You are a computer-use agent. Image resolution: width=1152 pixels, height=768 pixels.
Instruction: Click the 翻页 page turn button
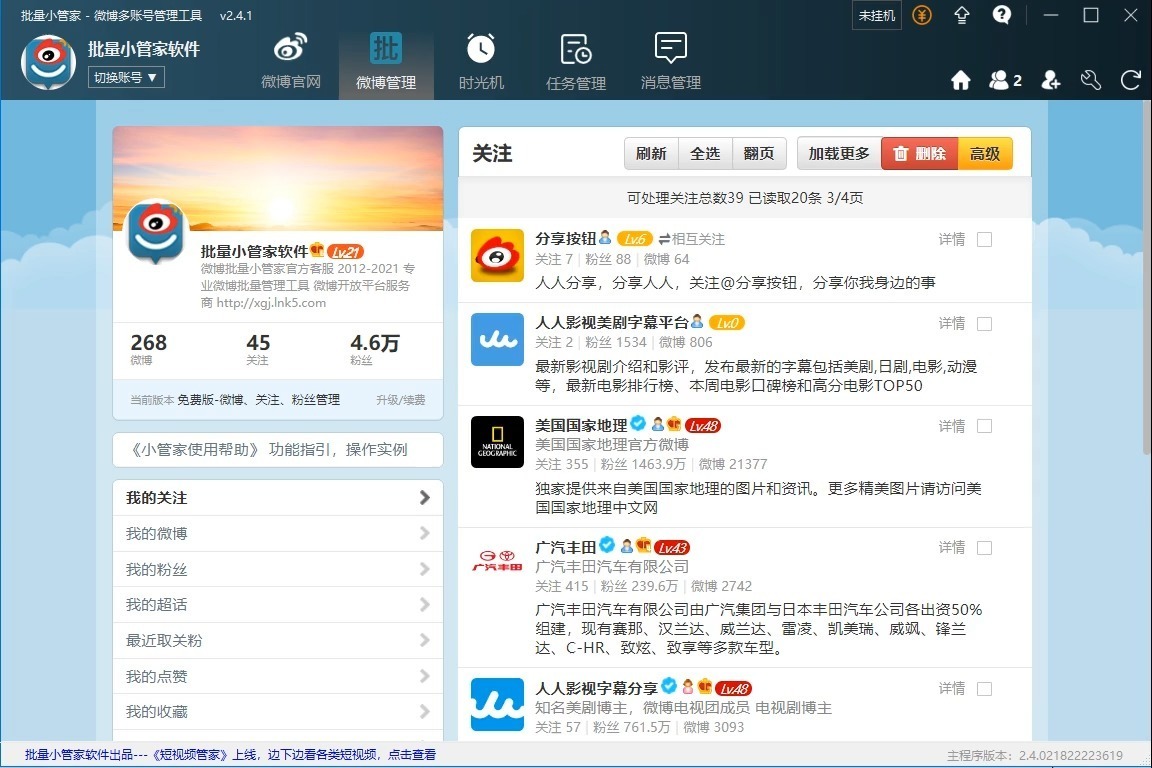click(x=759, y=154)
